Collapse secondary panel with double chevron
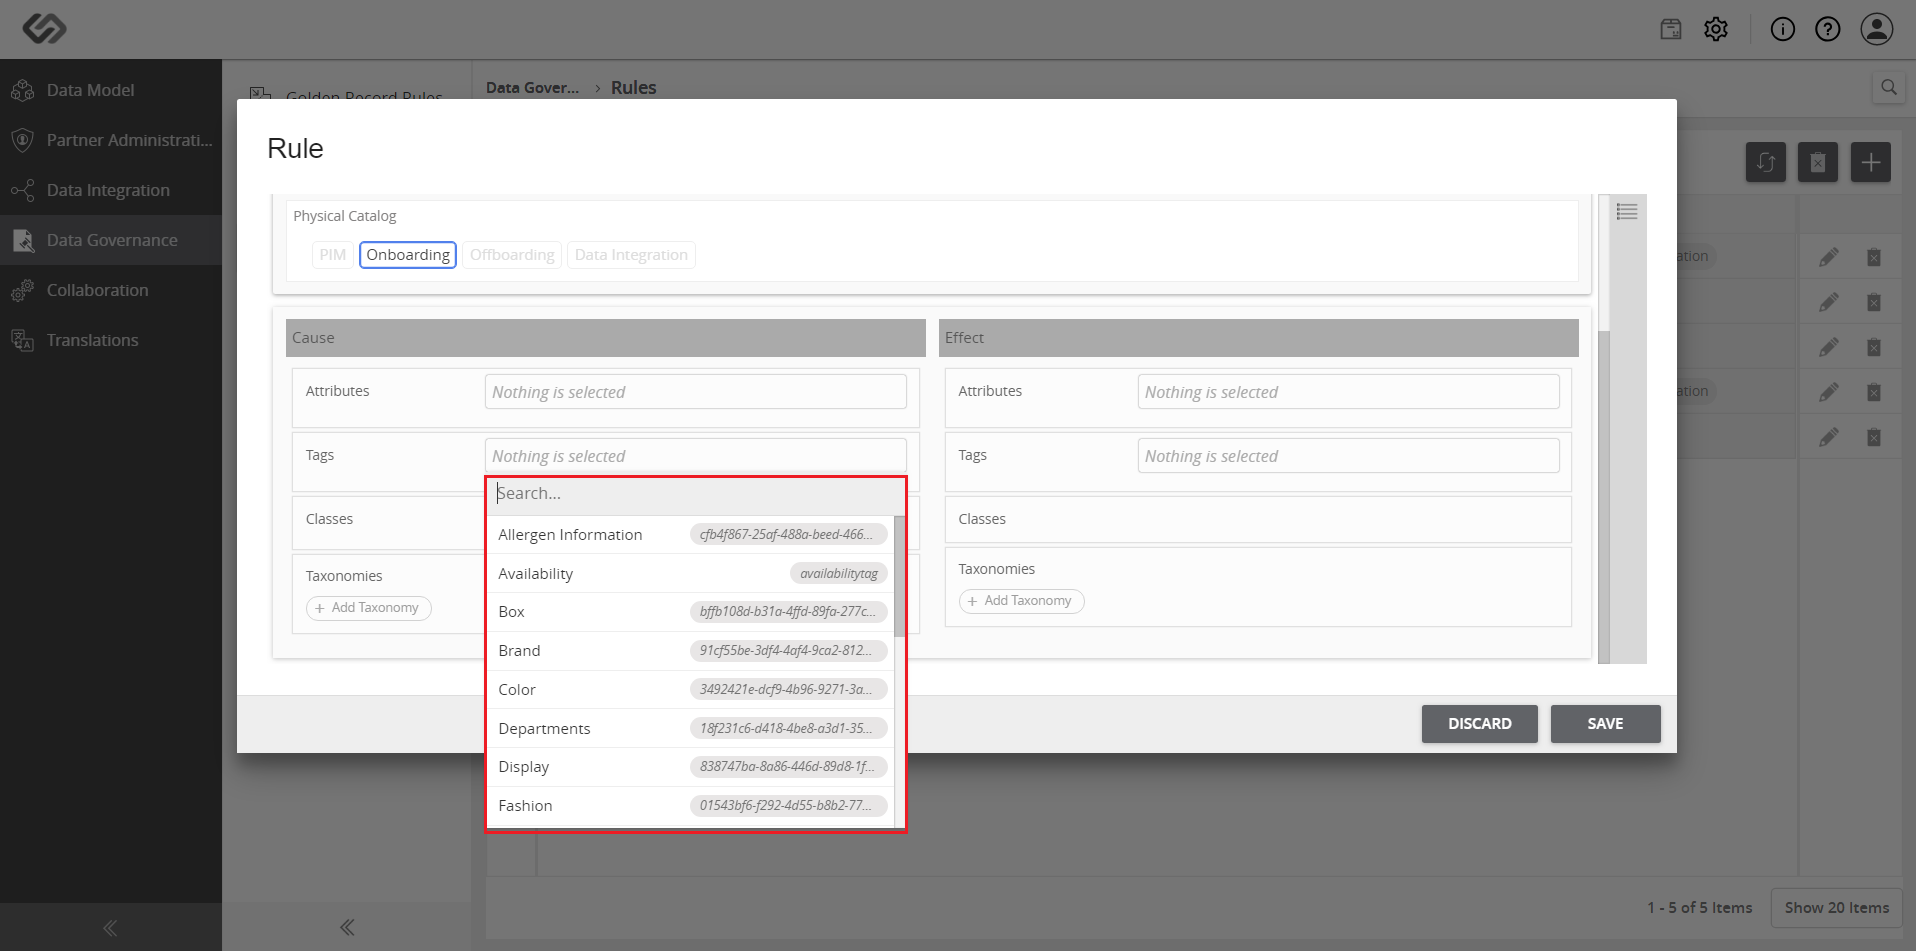The height and width of the screenshot is (951, 1916). tap(347, 927)
